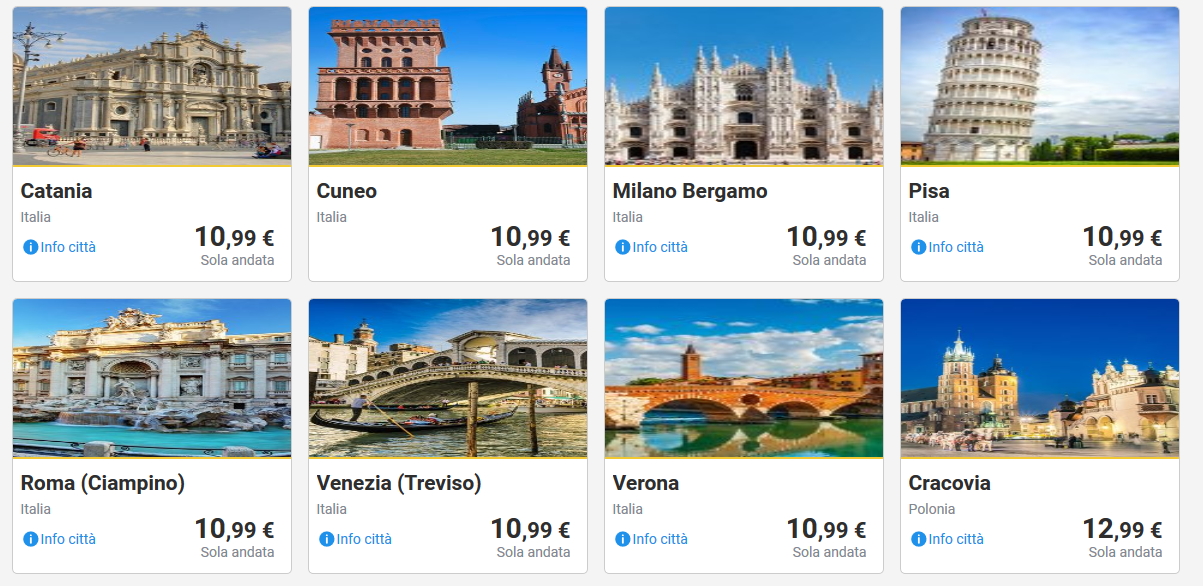The image size is (1203, 586).
Task: Open the Cracovia night square image
Action: 1040,378
